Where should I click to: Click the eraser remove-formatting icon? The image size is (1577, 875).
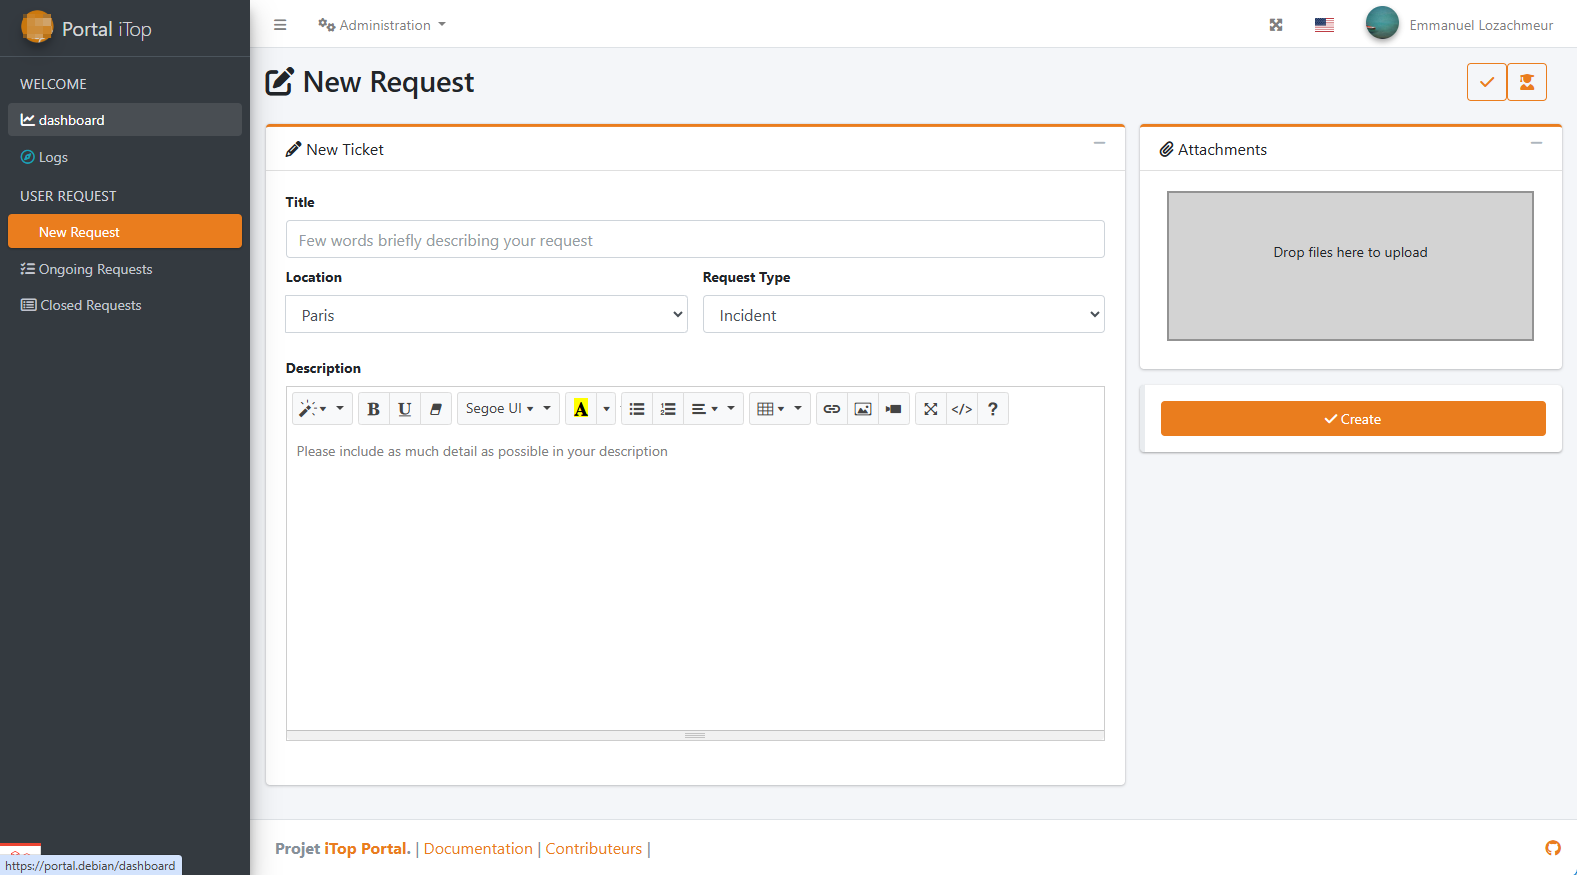click(436, 409)
